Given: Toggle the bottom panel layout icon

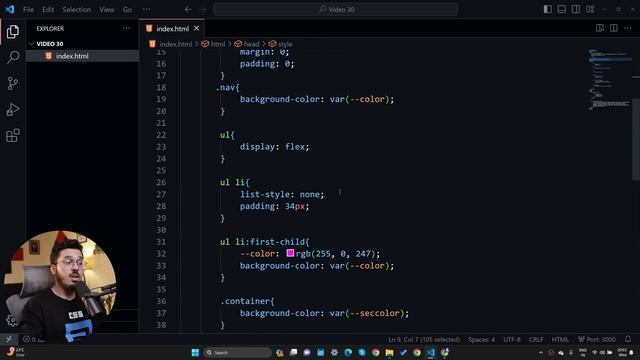Looking at the screenshot, I should (562, 9).
